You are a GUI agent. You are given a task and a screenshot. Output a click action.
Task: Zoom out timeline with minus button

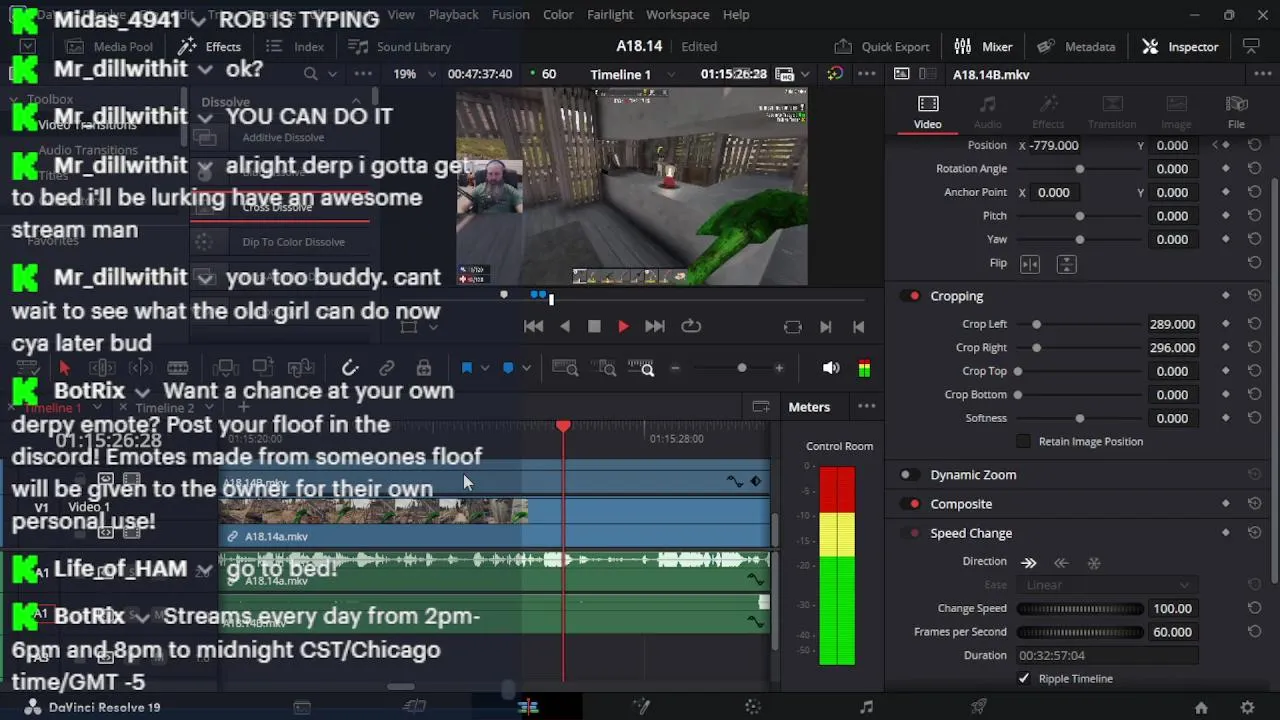(675, 368)
